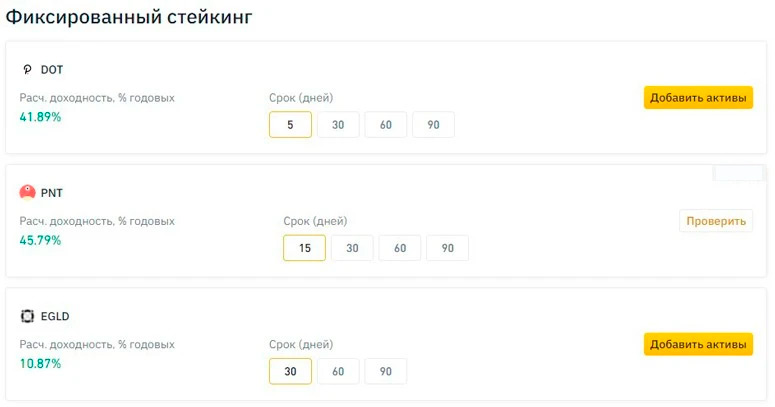This screenshot has width=775, height=407.
Task: Choose 60 days term for EGLD
Action: click(x=338, y=371)
